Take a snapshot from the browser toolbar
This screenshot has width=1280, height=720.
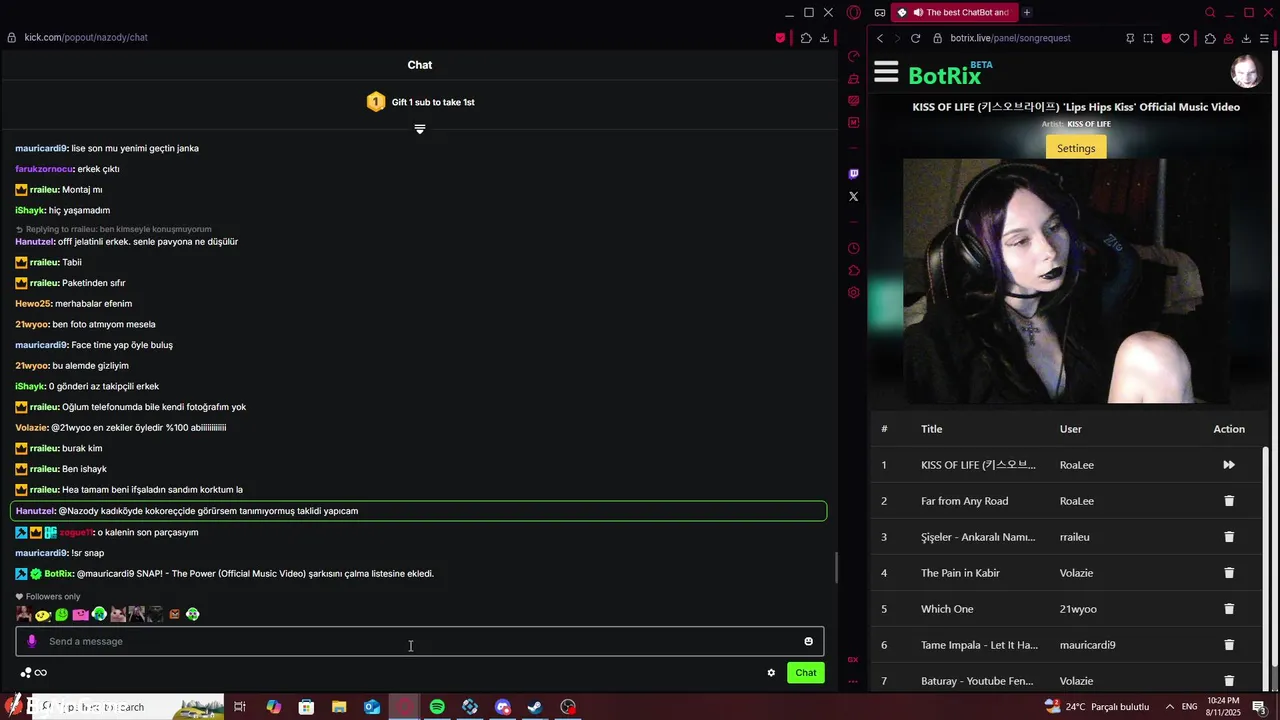click(x=1148, y=38)
